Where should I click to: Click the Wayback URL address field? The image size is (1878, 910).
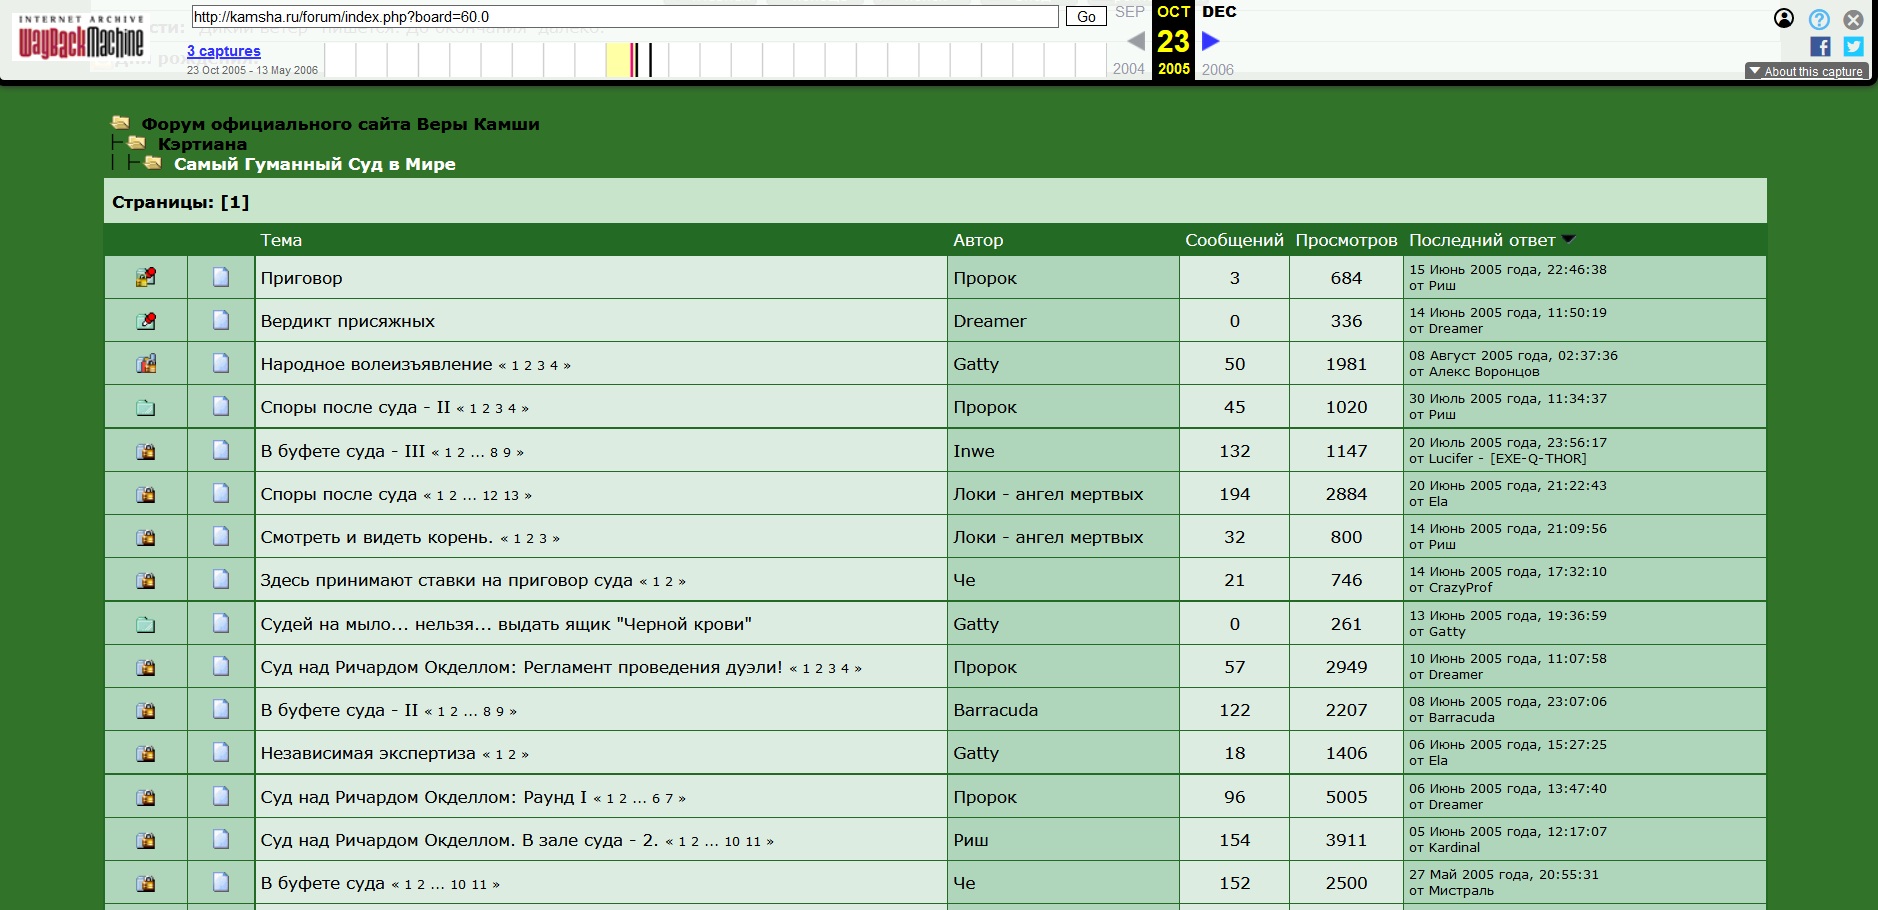click(x=624, y=16)
